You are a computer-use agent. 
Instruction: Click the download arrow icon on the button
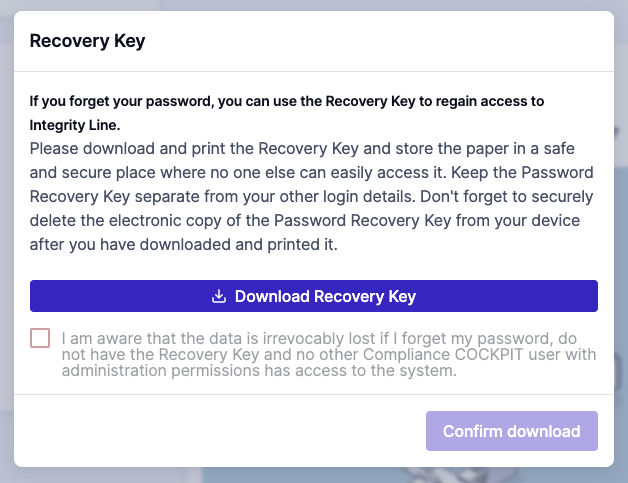pos(220,297)
